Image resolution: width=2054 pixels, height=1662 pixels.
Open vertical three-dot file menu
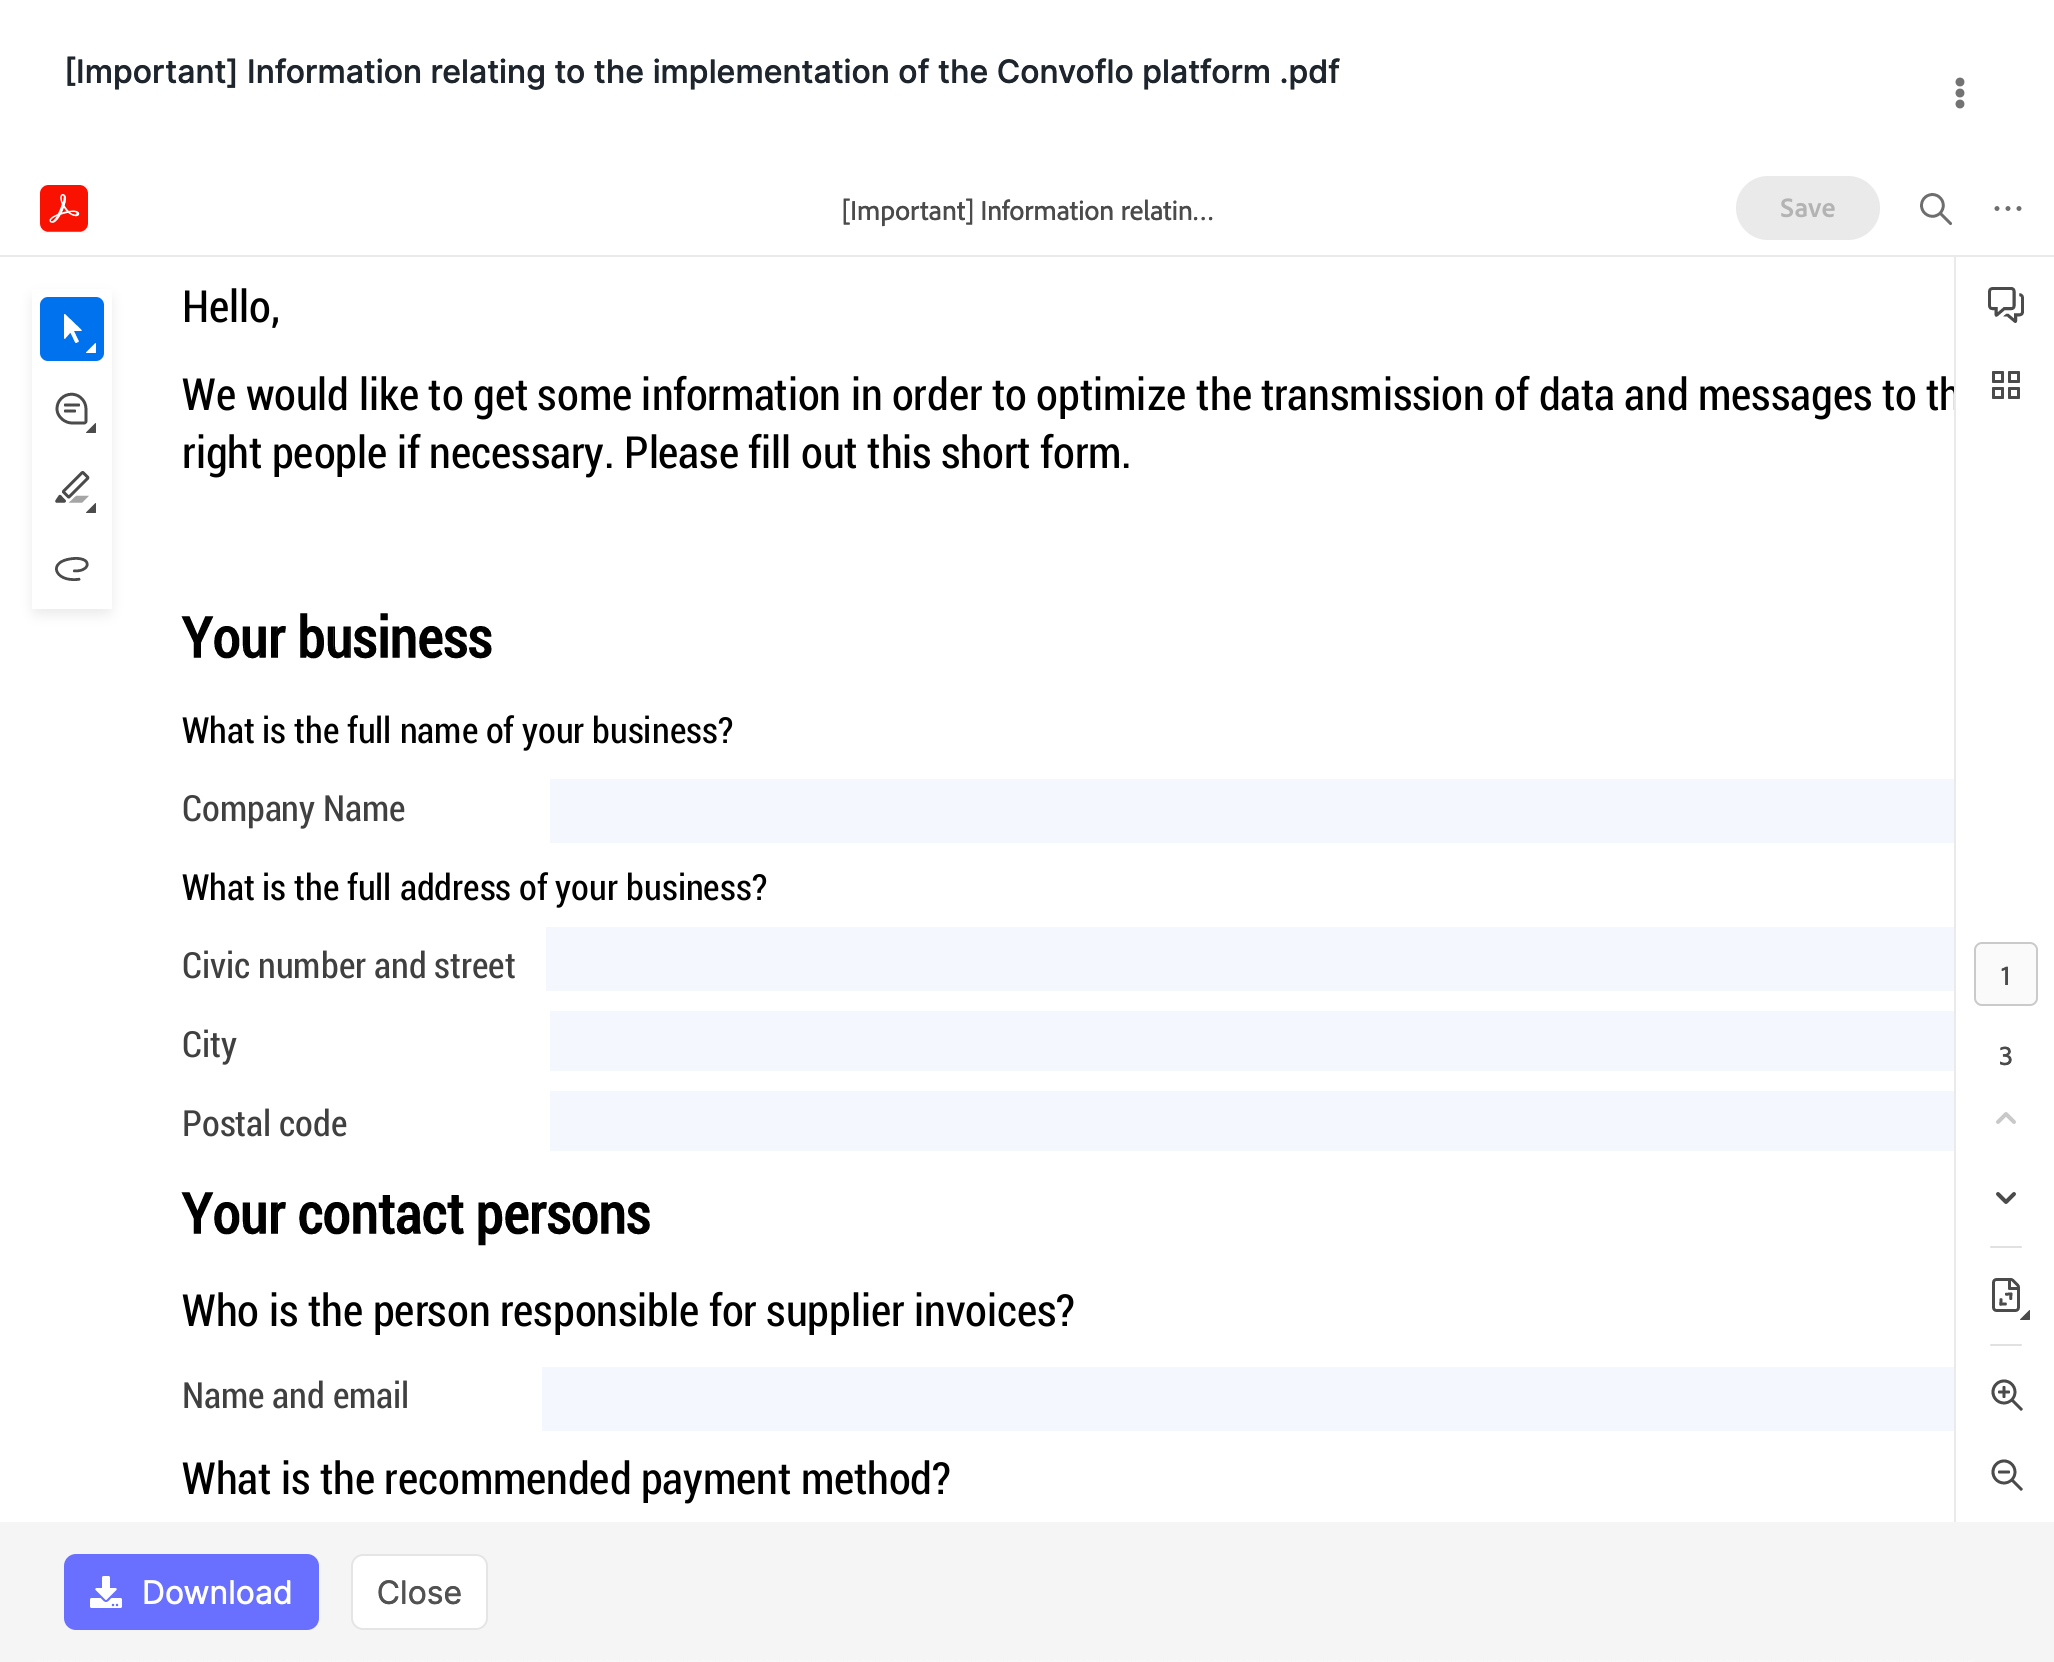coord(1959,93)
